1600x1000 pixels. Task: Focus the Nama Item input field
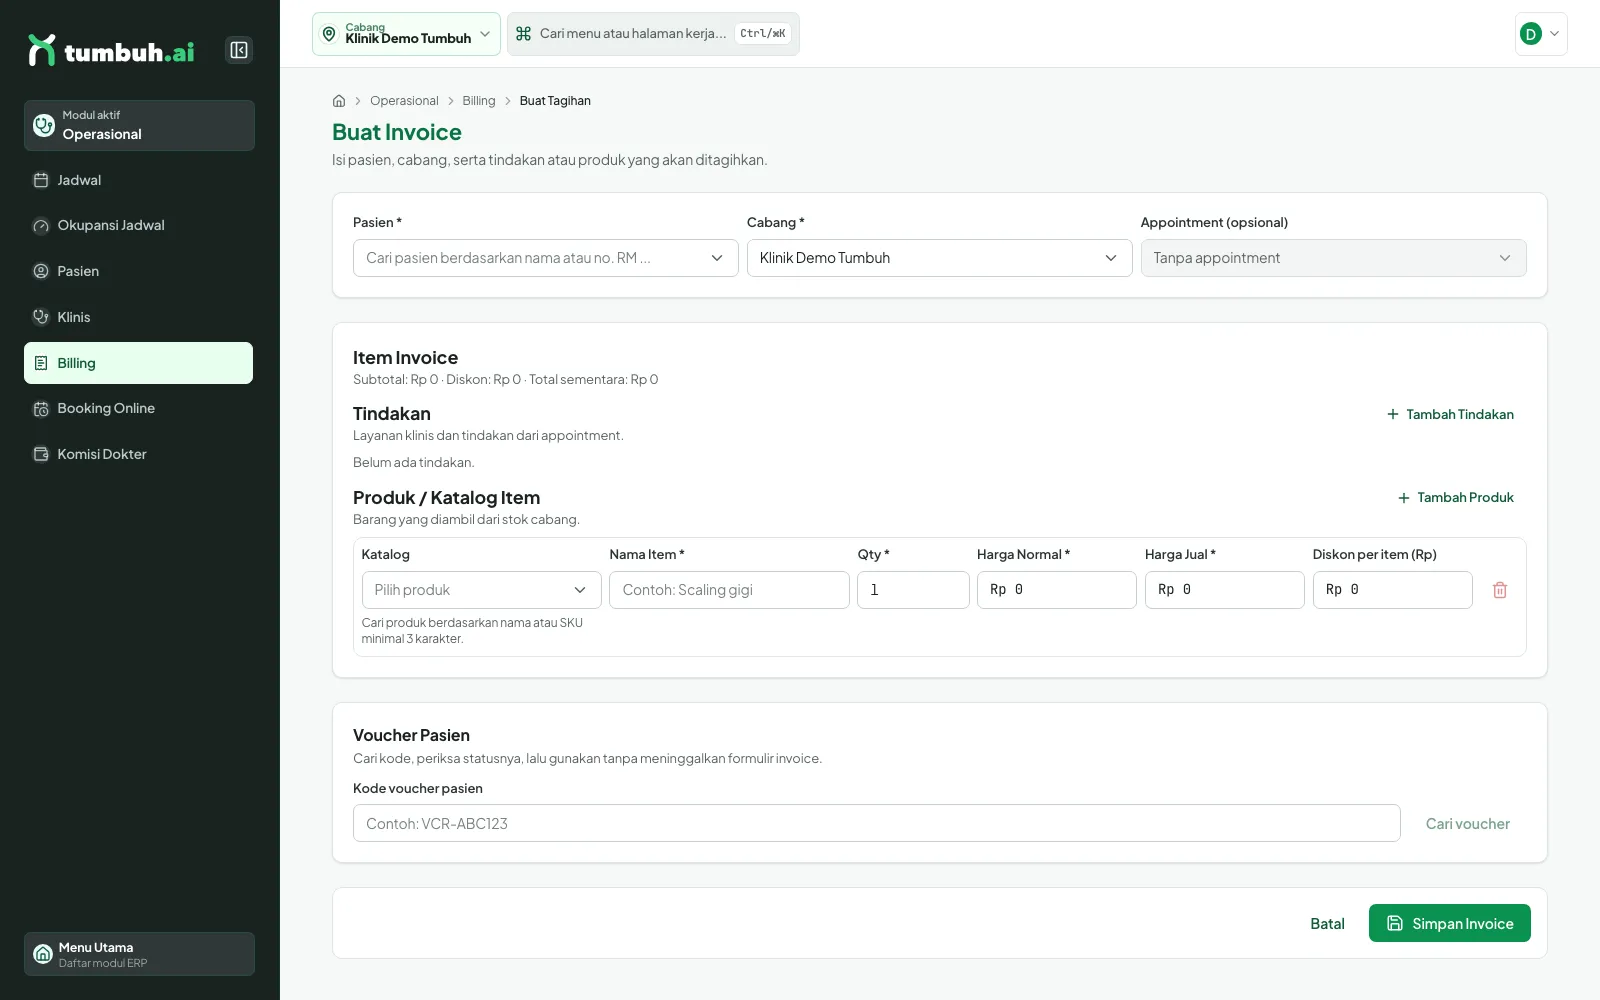pos(729,590)
